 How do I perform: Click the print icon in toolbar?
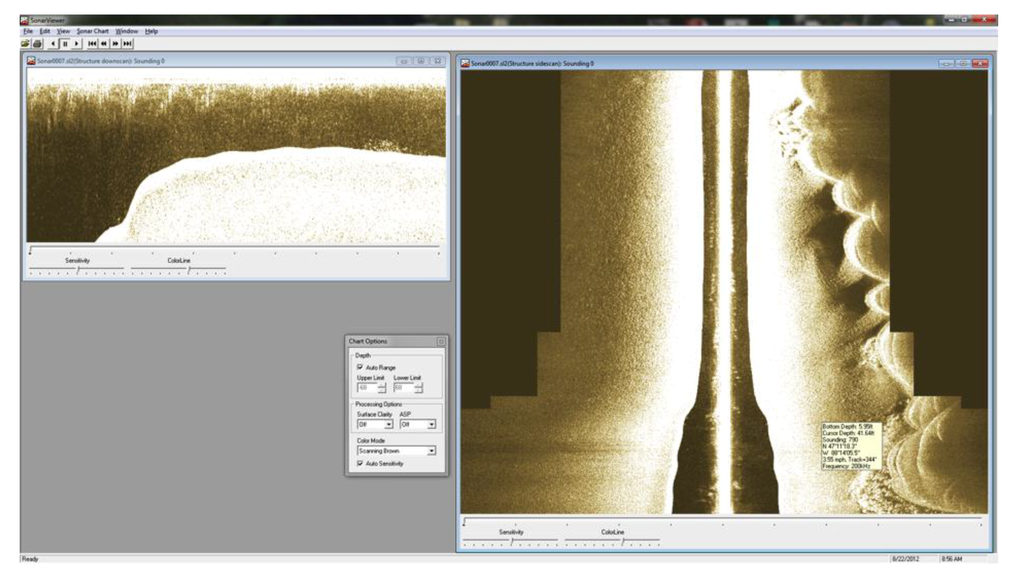click(38, 44)
